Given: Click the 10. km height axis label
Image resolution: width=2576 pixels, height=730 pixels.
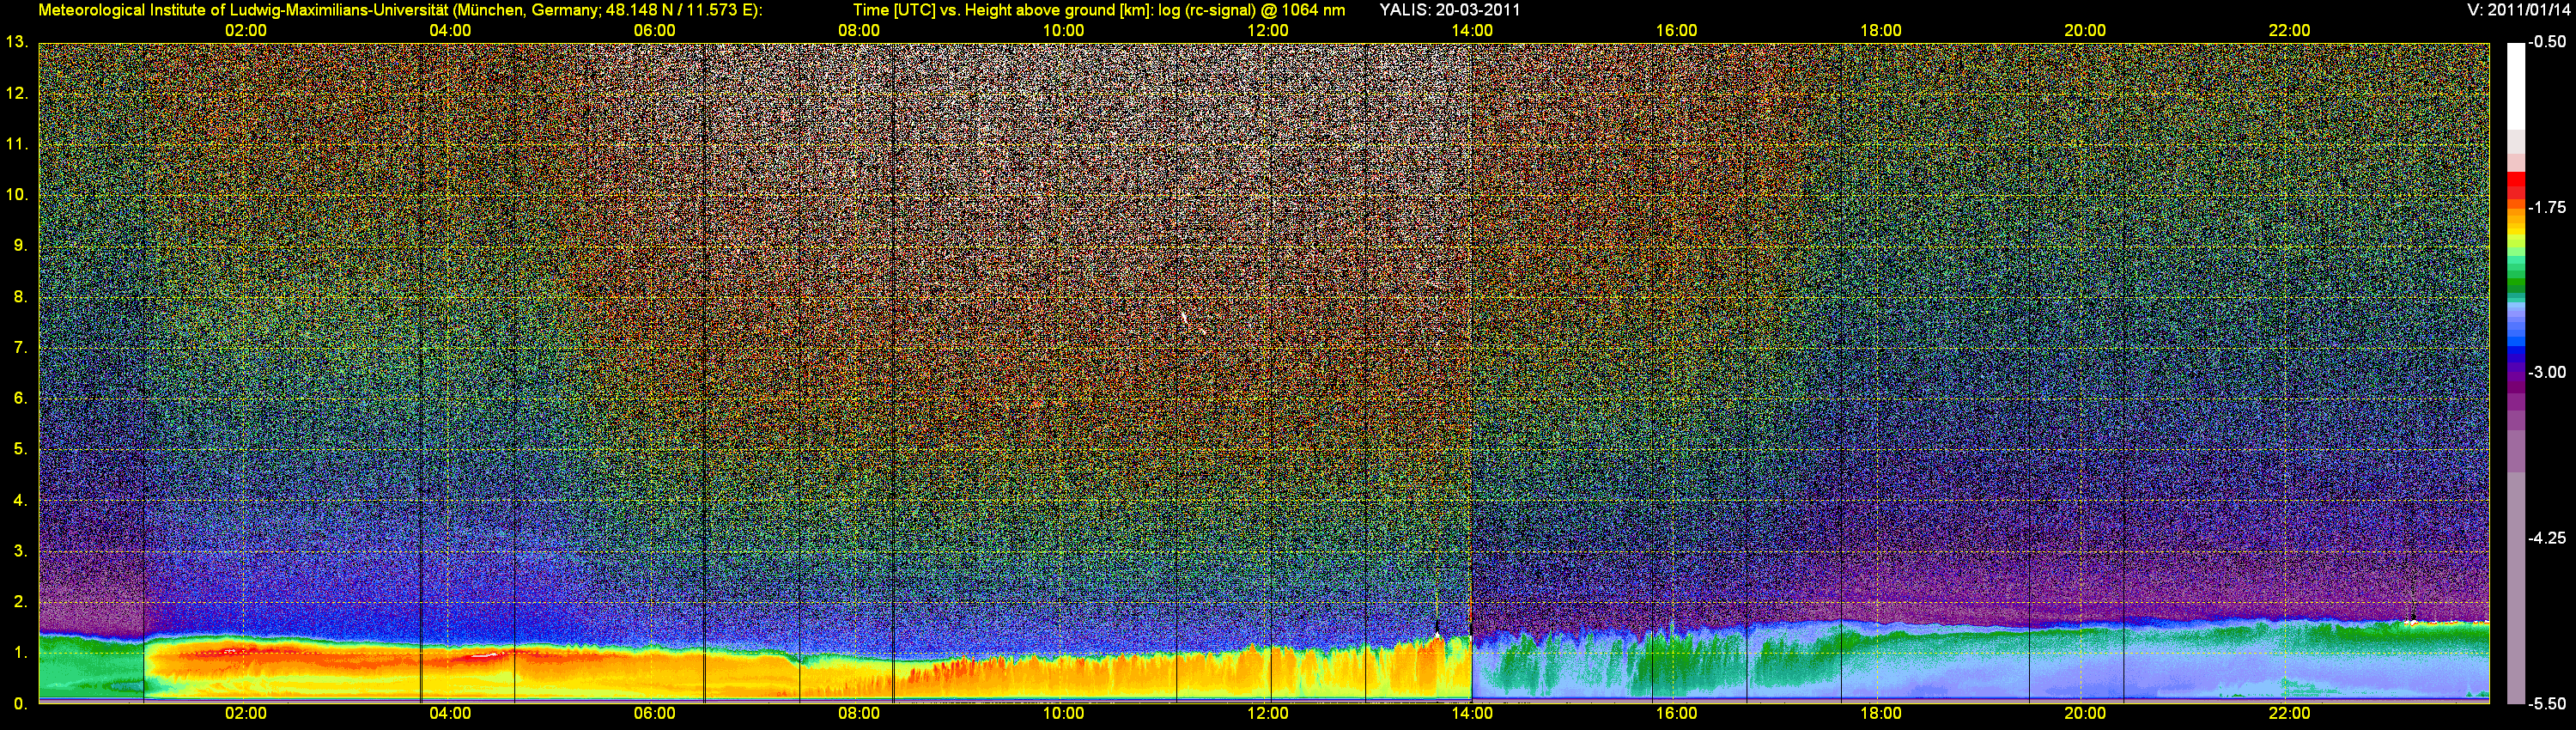Looking at the screenshot, I should click(17, 194).
